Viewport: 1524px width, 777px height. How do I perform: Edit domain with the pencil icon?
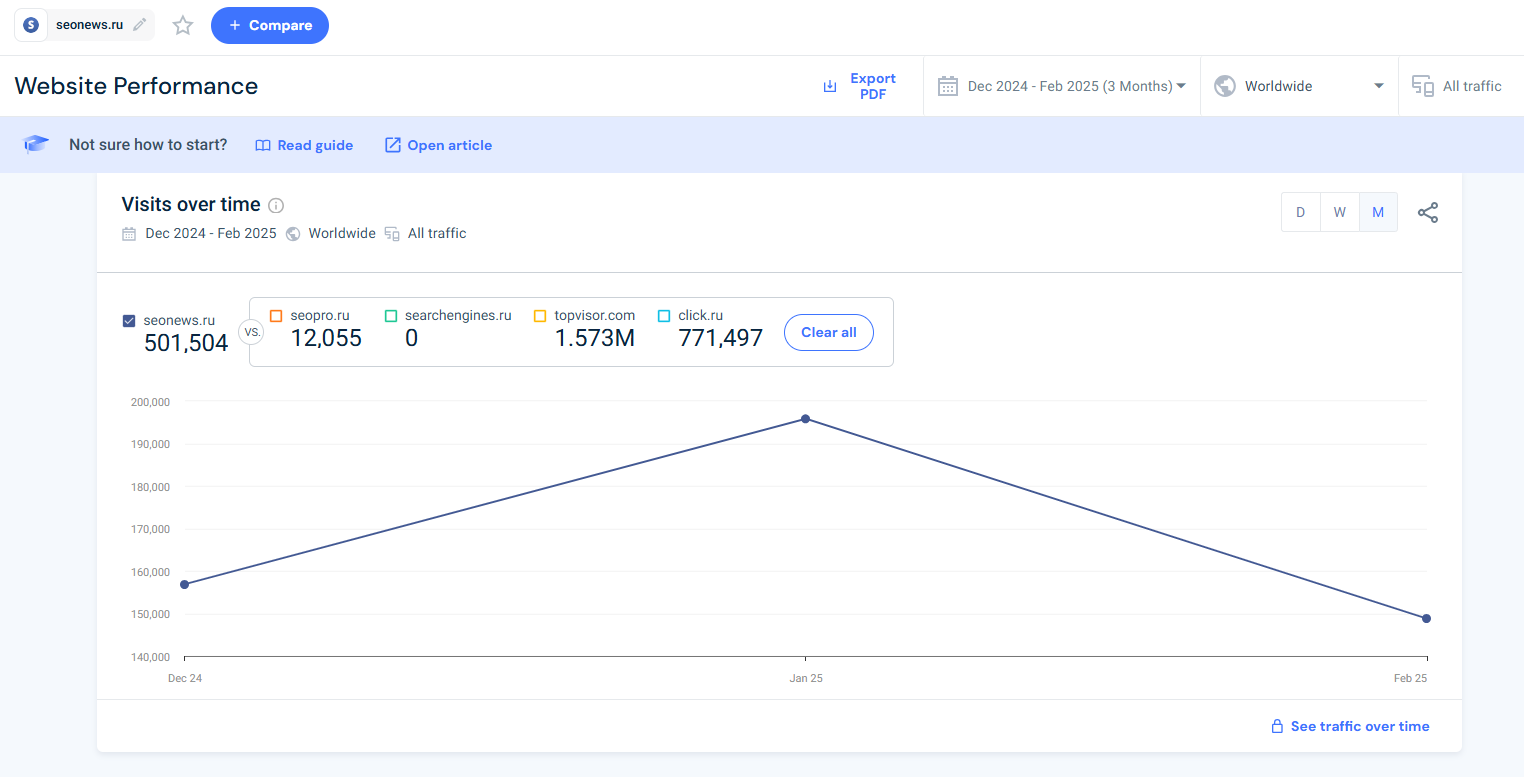[139, 25]
